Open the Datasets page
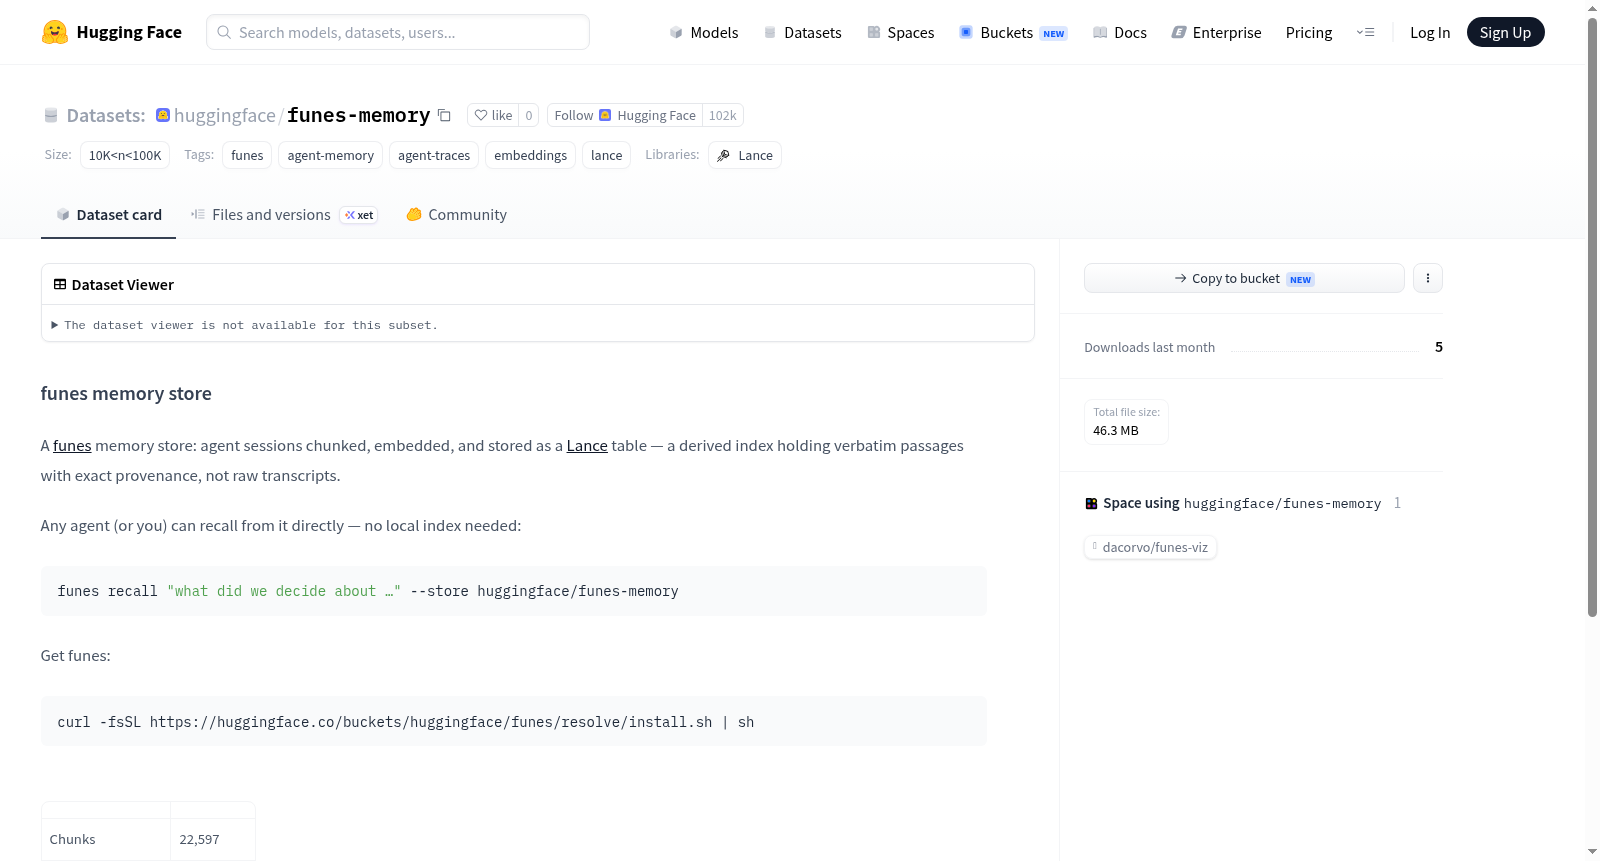Image resolution: width=1600 pixels, height=861 pixels. 803,33
